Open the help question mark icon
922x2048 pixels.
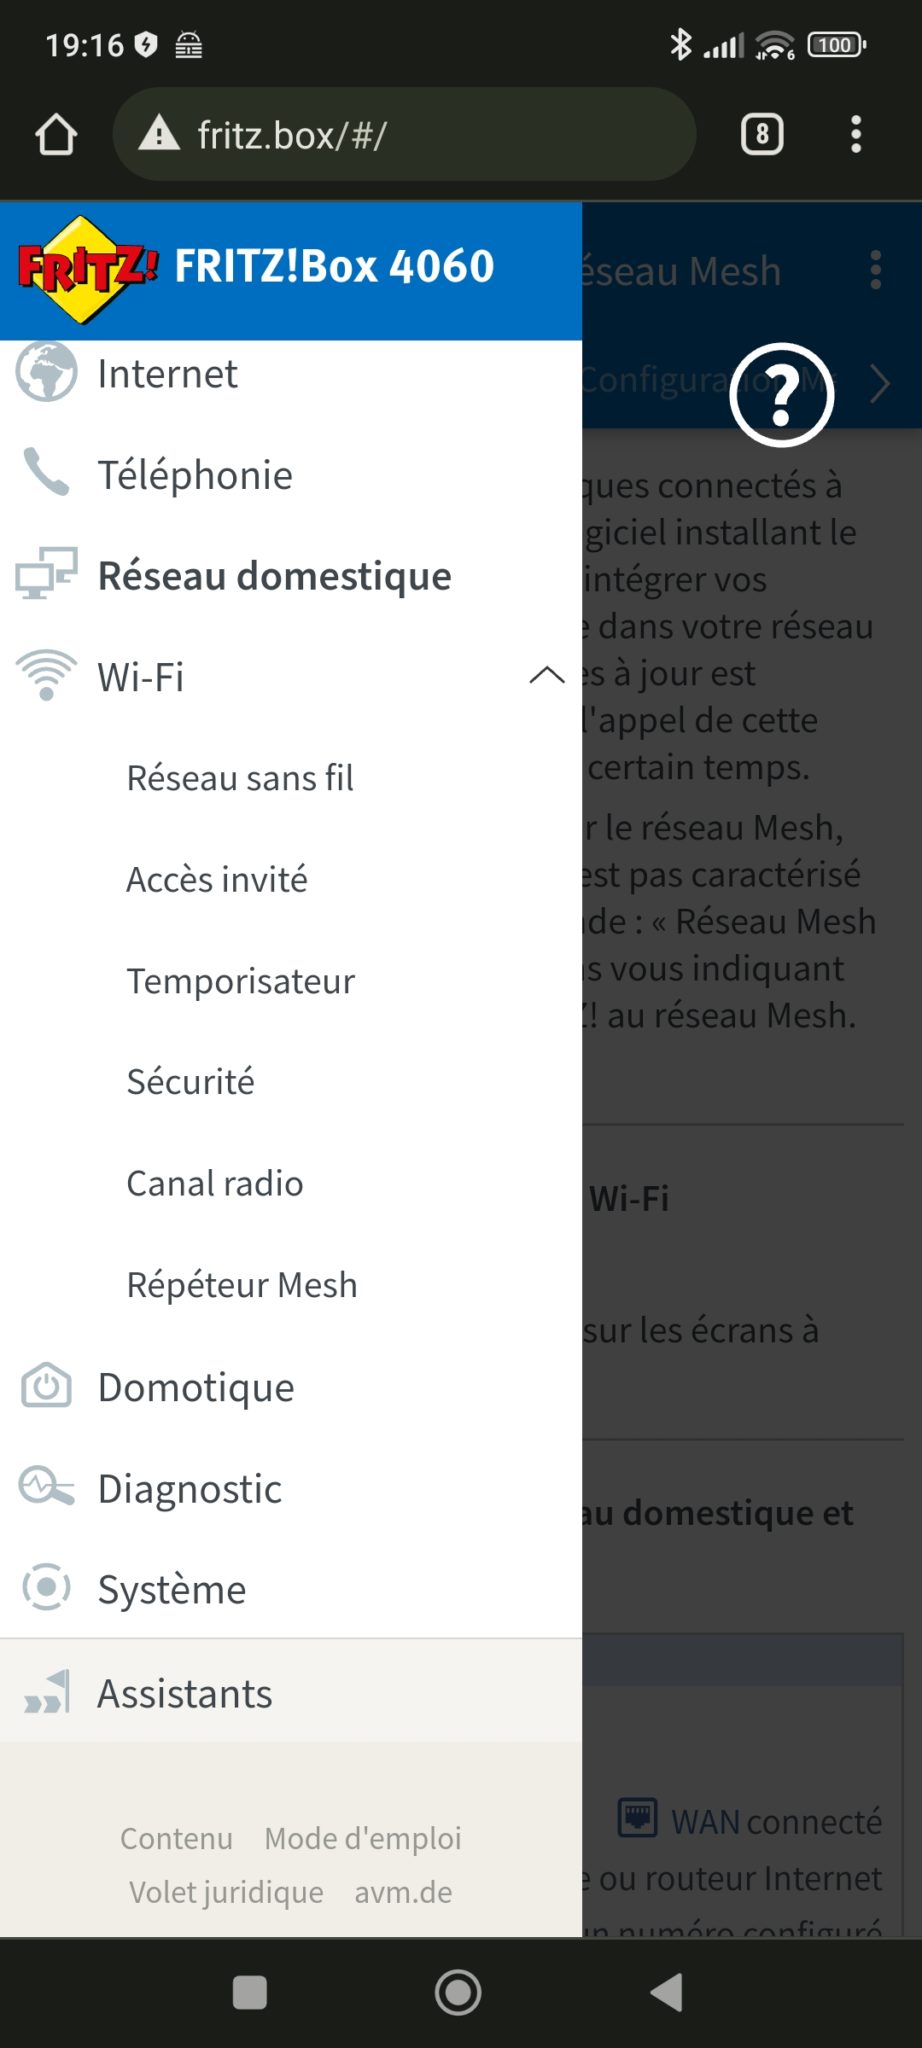(782, 395)
